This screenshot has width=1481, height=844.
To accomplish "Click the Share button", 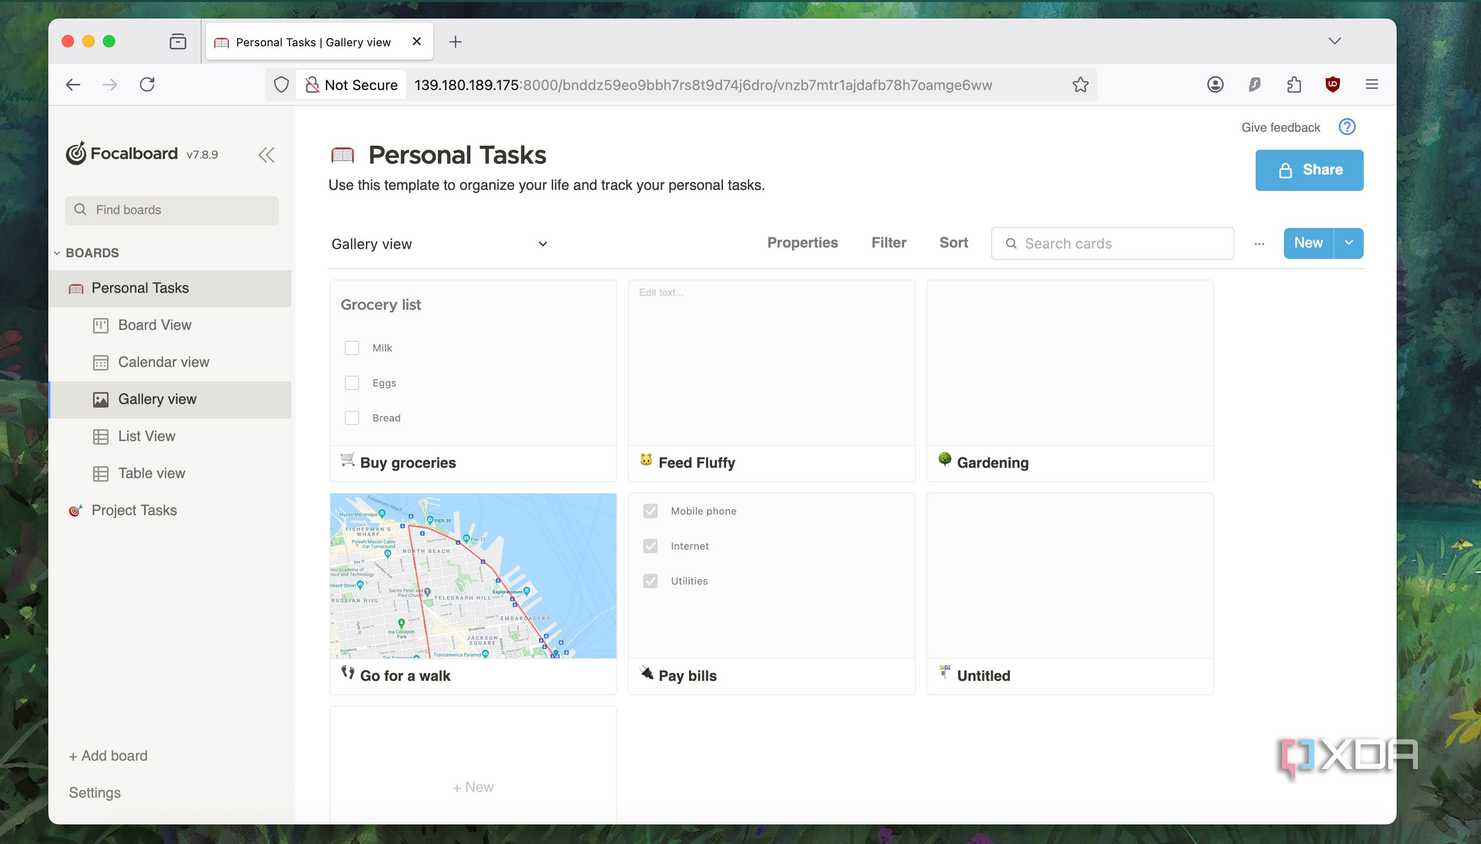I will [x=1309, y=170].
